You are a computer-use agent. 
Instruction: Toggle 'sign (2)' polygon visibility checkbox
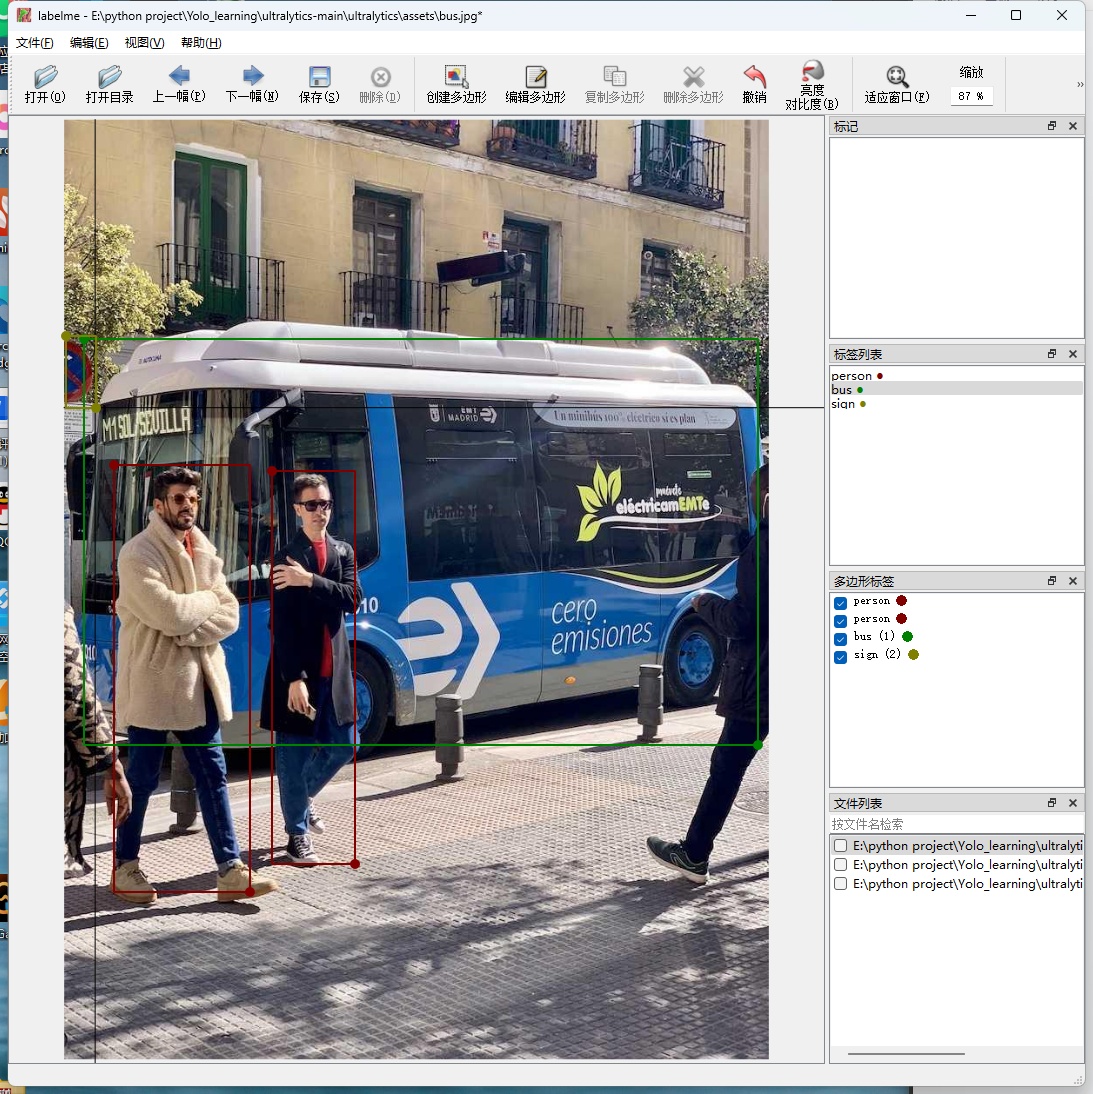click(841, 657)
